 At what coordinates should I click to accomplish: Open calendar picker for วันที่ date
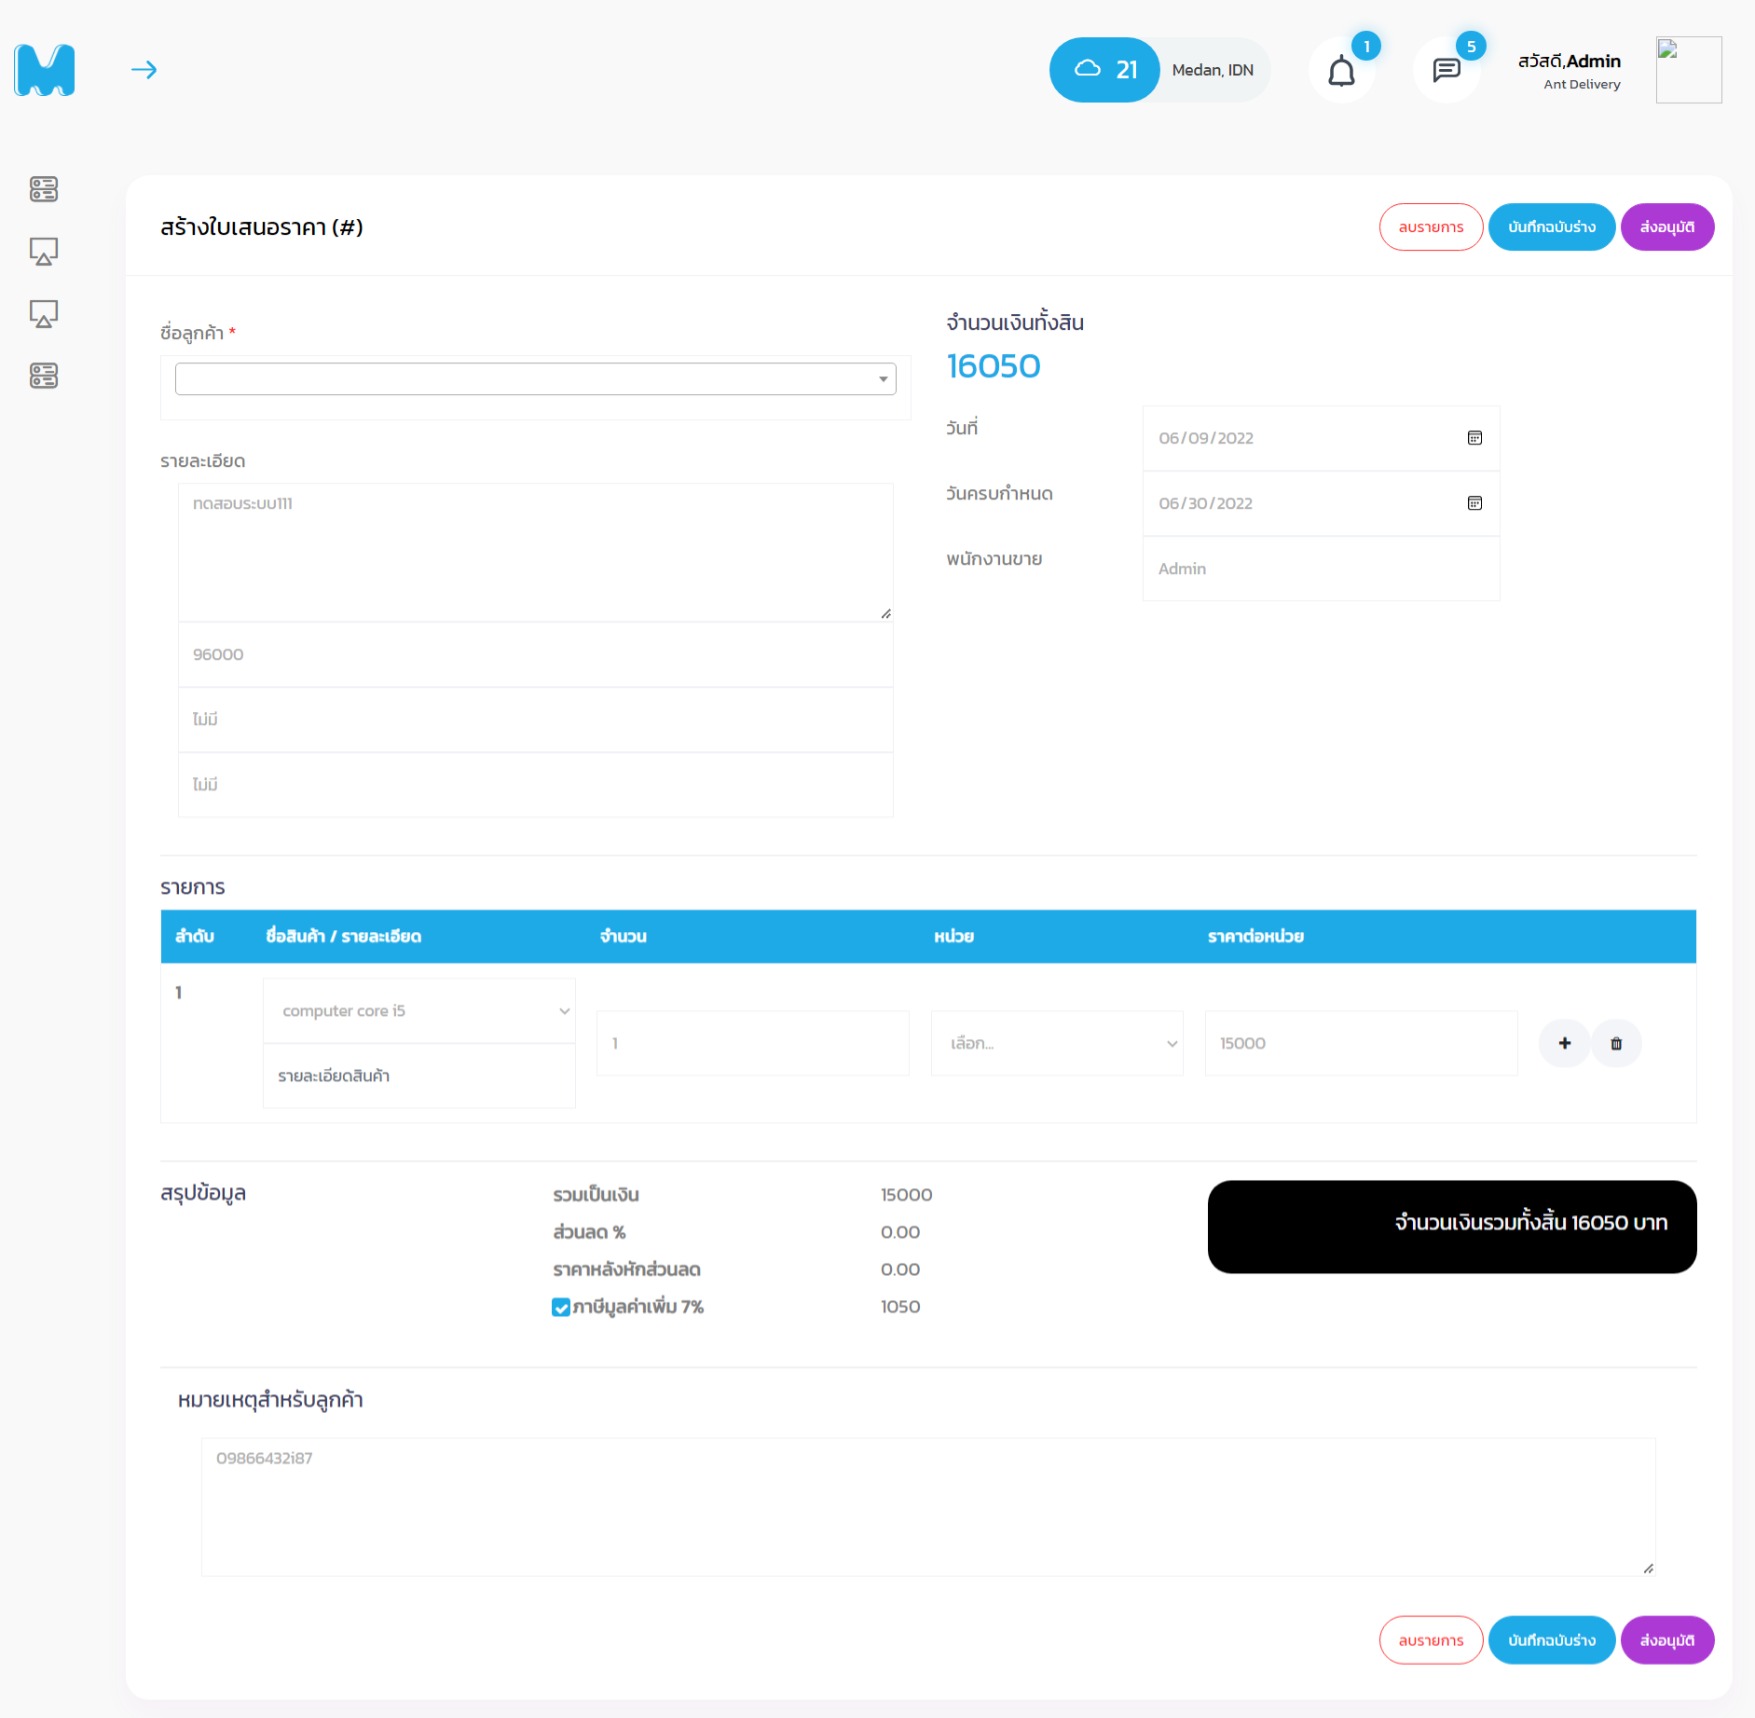pyautogui.click(x=1474, y=438)
